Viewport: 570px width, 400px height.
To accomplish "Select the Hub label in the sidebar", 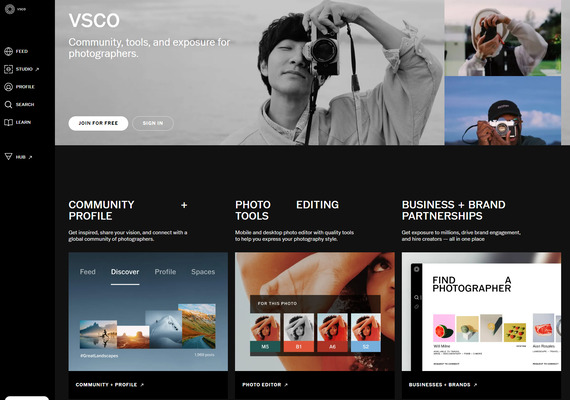I will (x=20, y=157).
